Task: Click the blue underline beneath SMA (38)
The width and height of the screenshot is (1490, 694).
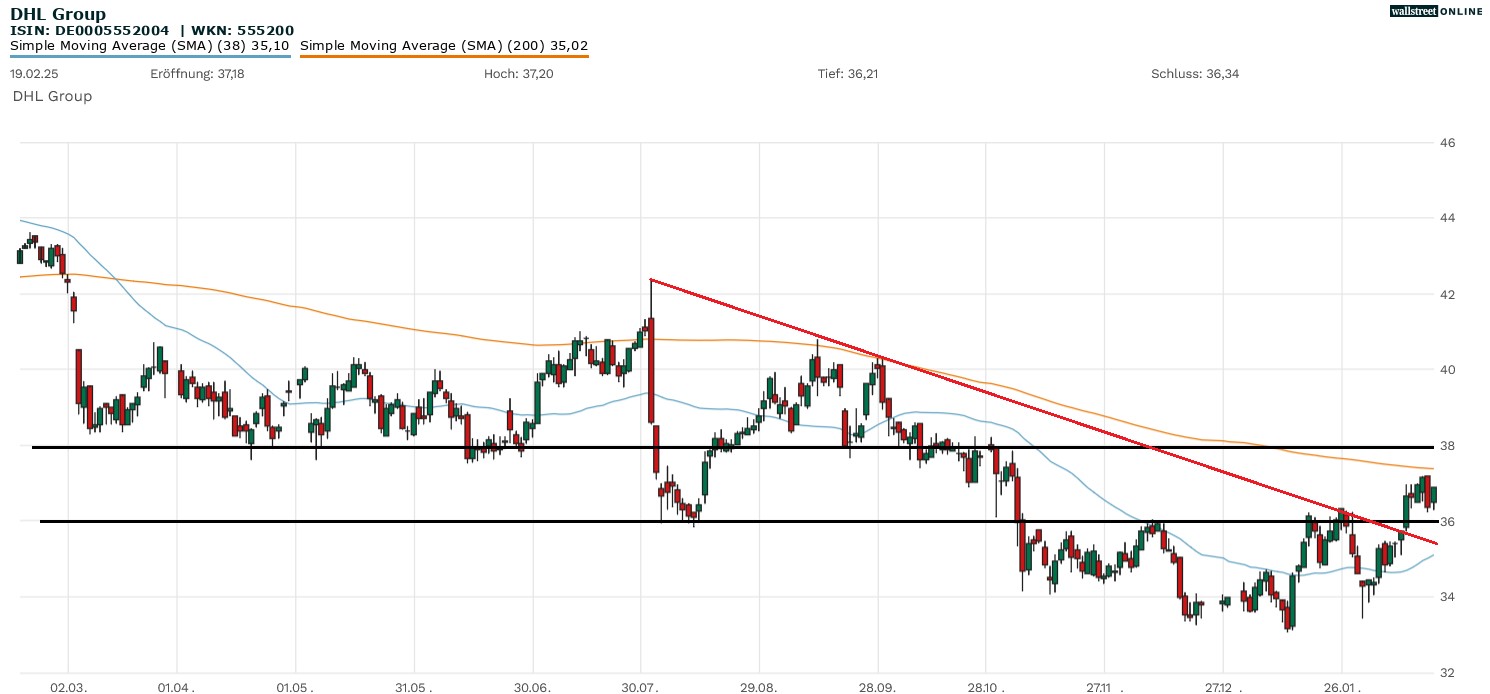Action: [x=150, y=56]
